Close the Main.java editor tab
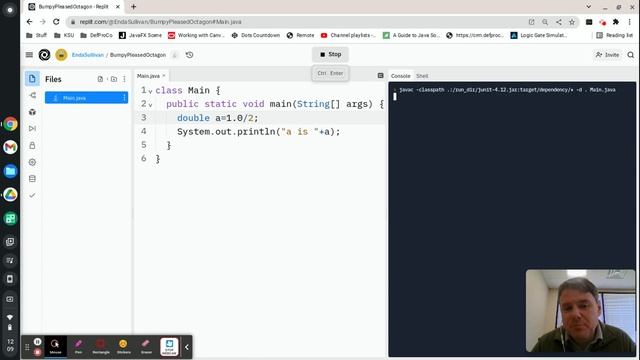This screenshot has width=640, height=360. click(x=164, y=76)
